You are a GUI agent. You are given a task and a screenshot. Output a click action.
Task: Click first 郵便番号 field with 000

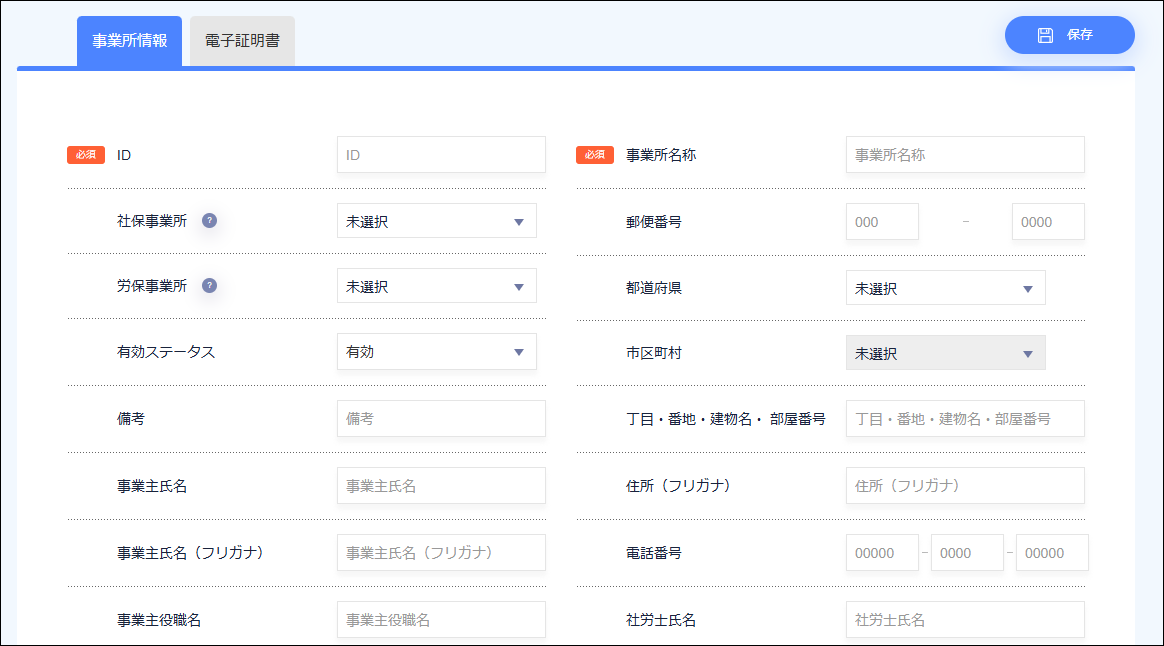882,222
